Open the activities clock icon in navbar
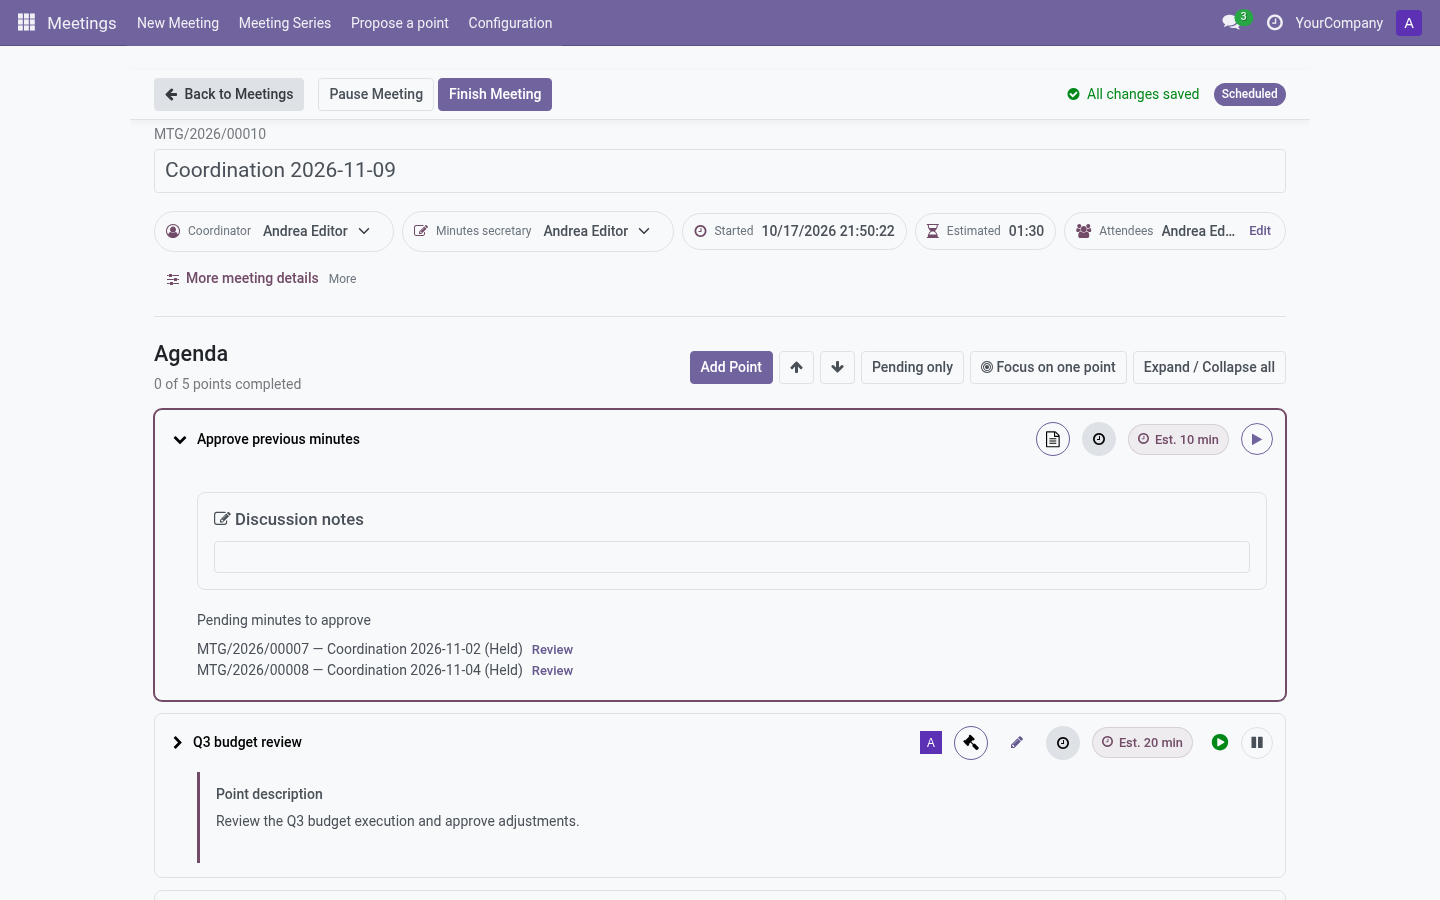 tap(1275, 22)
